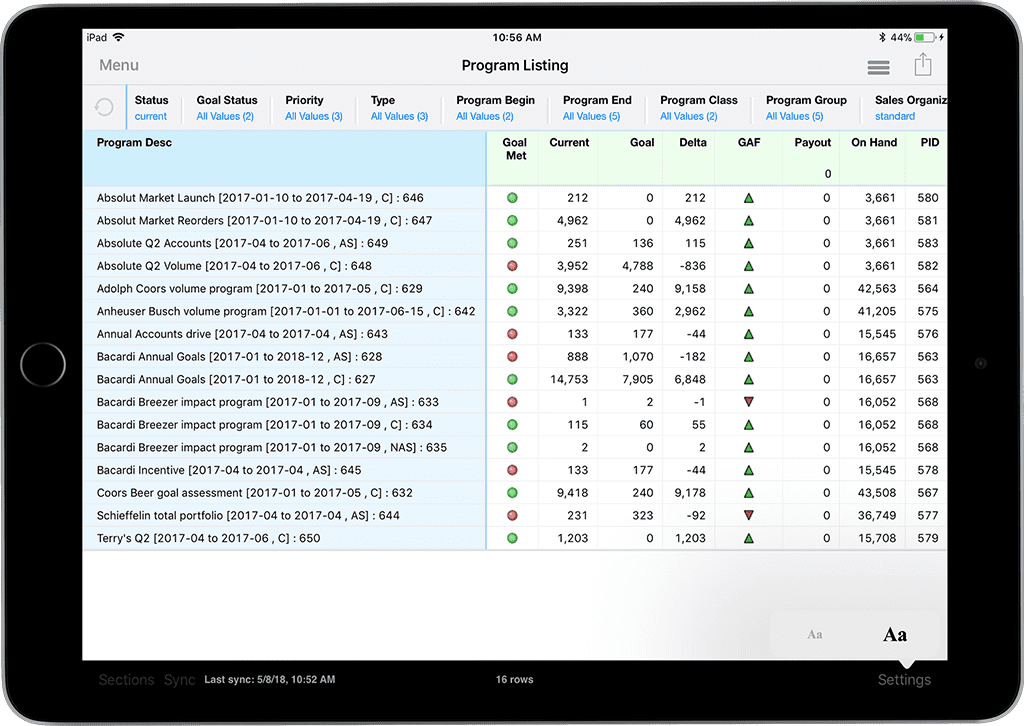Tap the refresh filters icon

tap(104, 107)
